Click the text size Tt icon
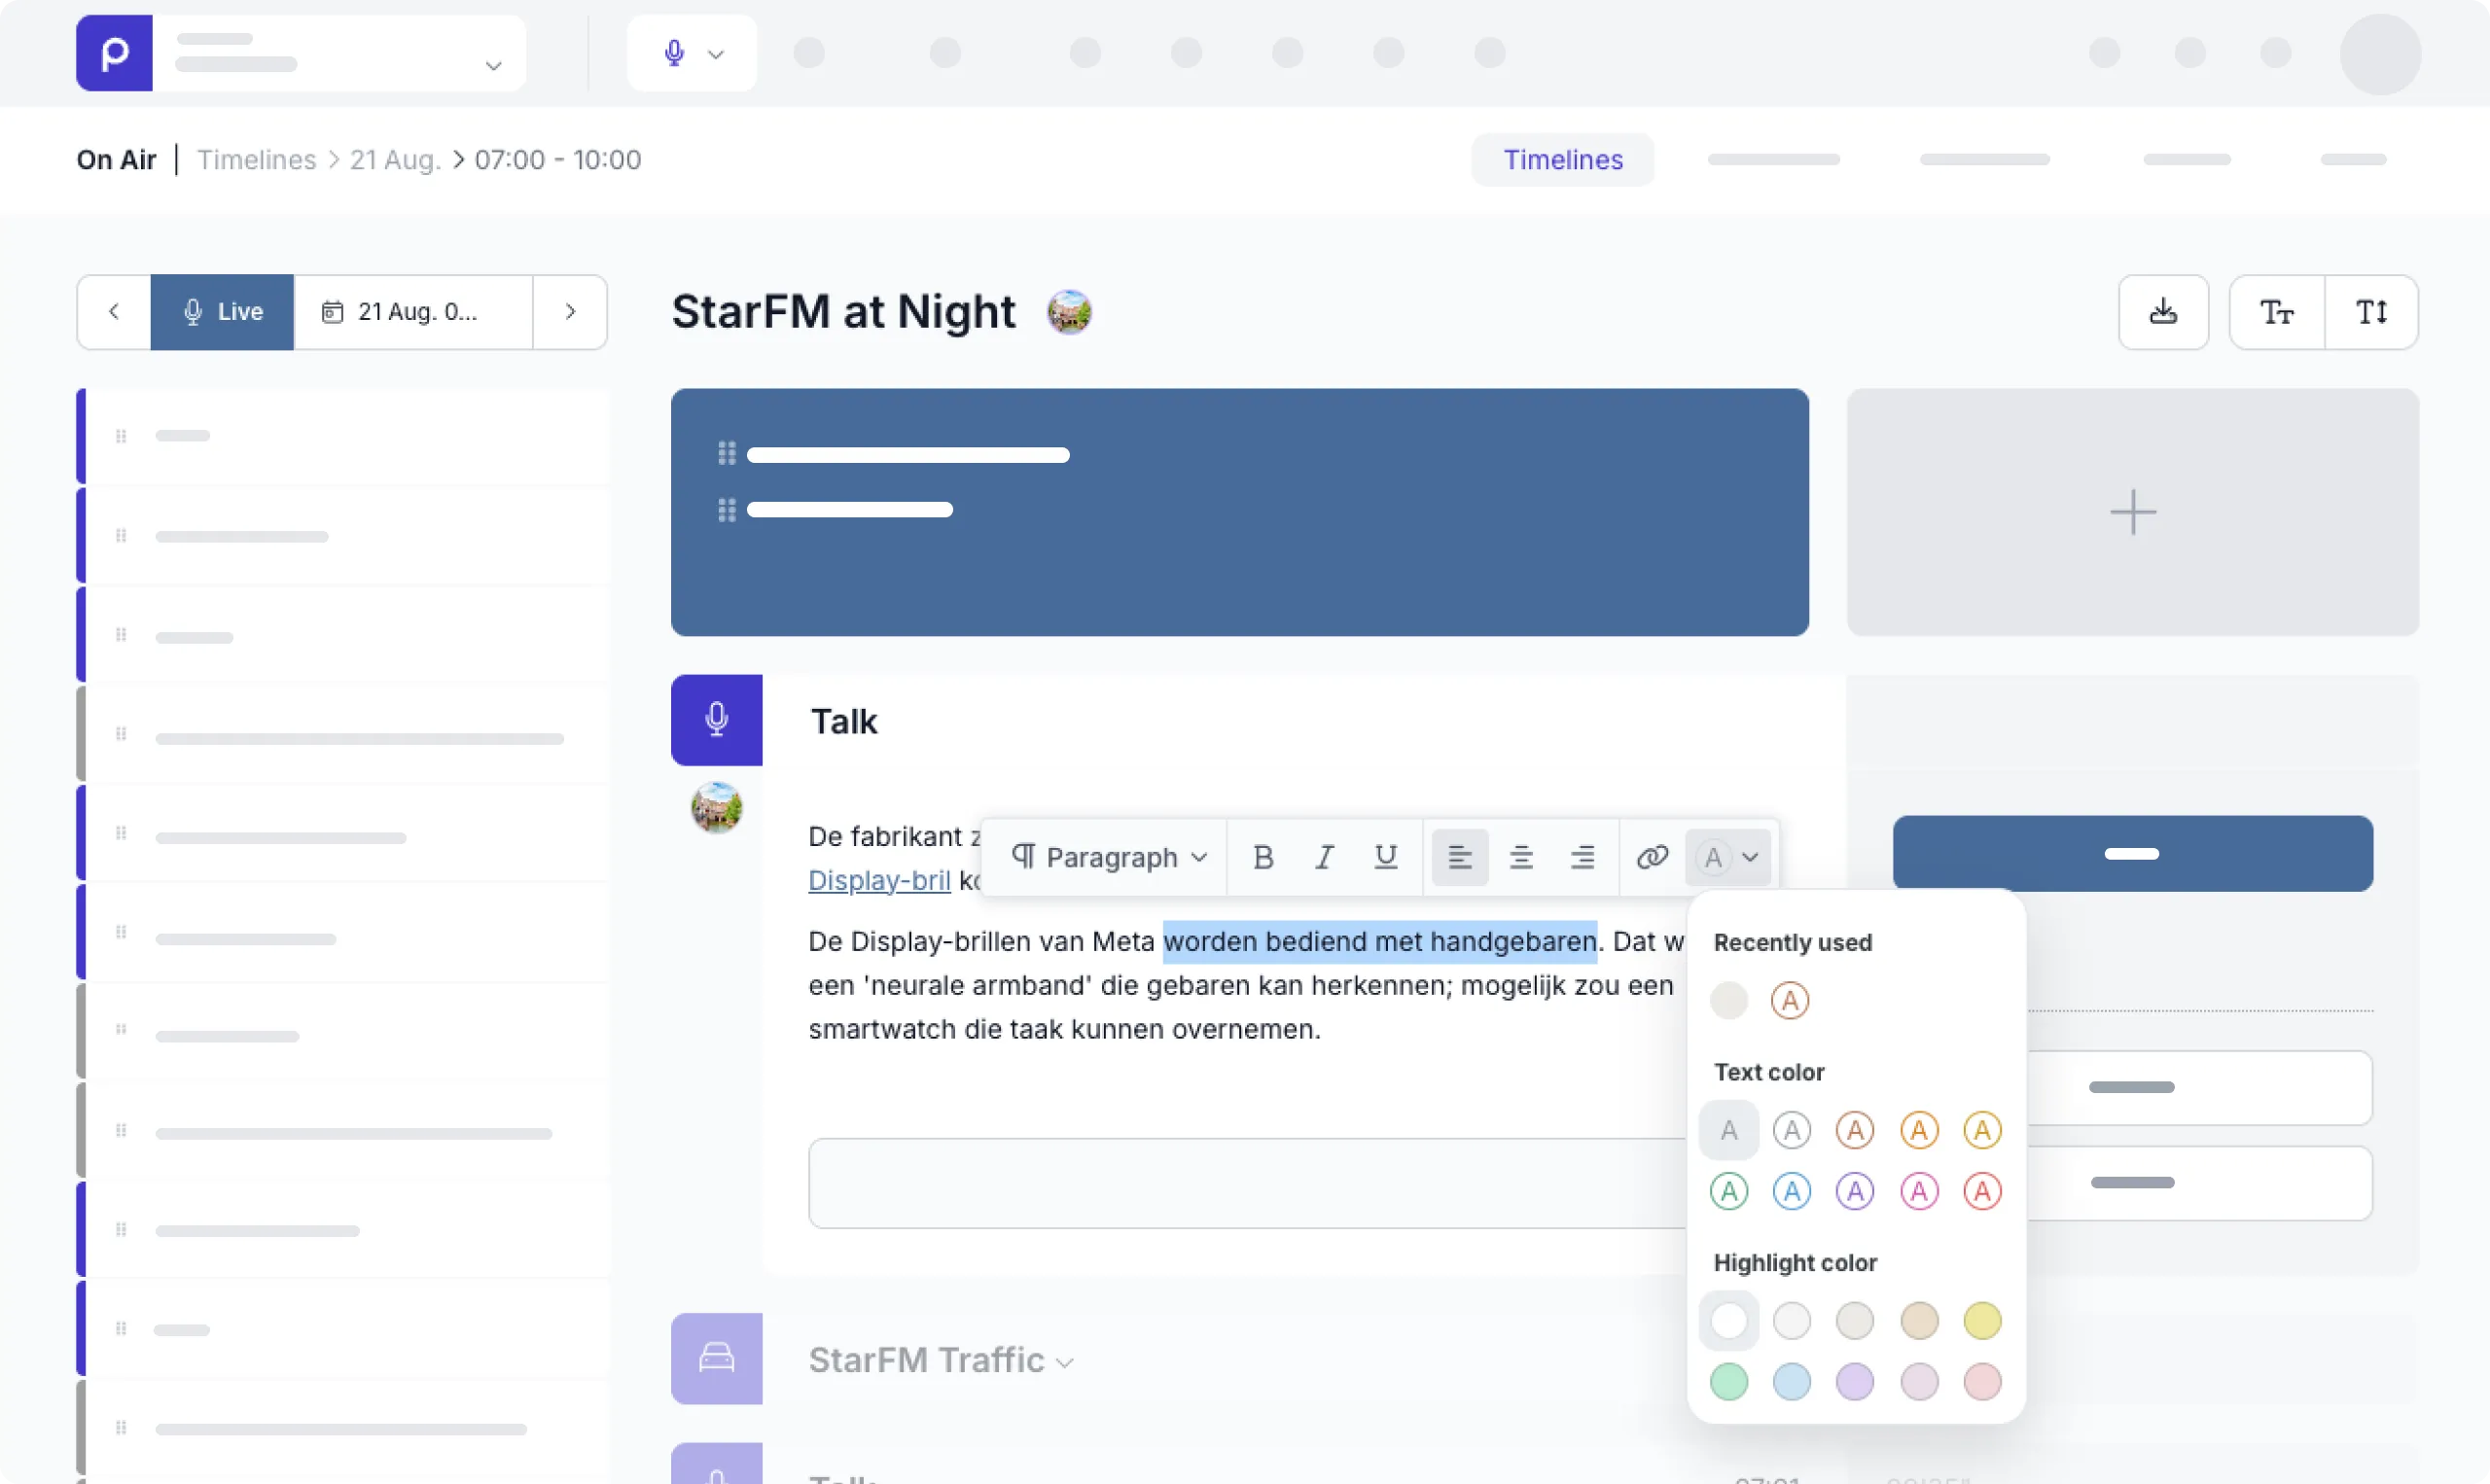This screenshot has height=1484, width=2490. coord(2277,312)
